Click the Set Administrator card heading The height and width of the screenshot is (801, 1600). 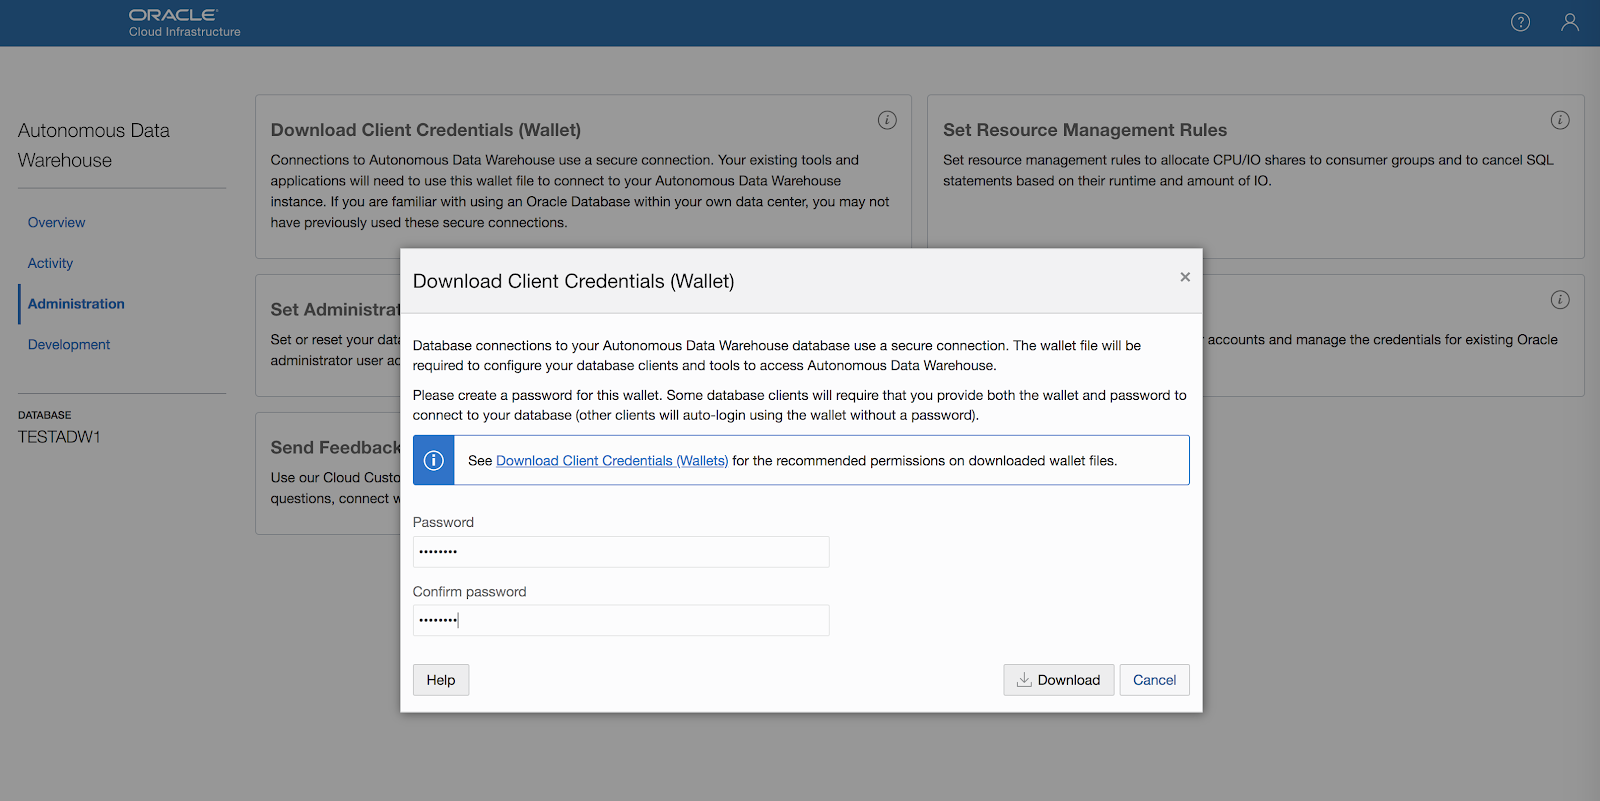click(335, 310)
